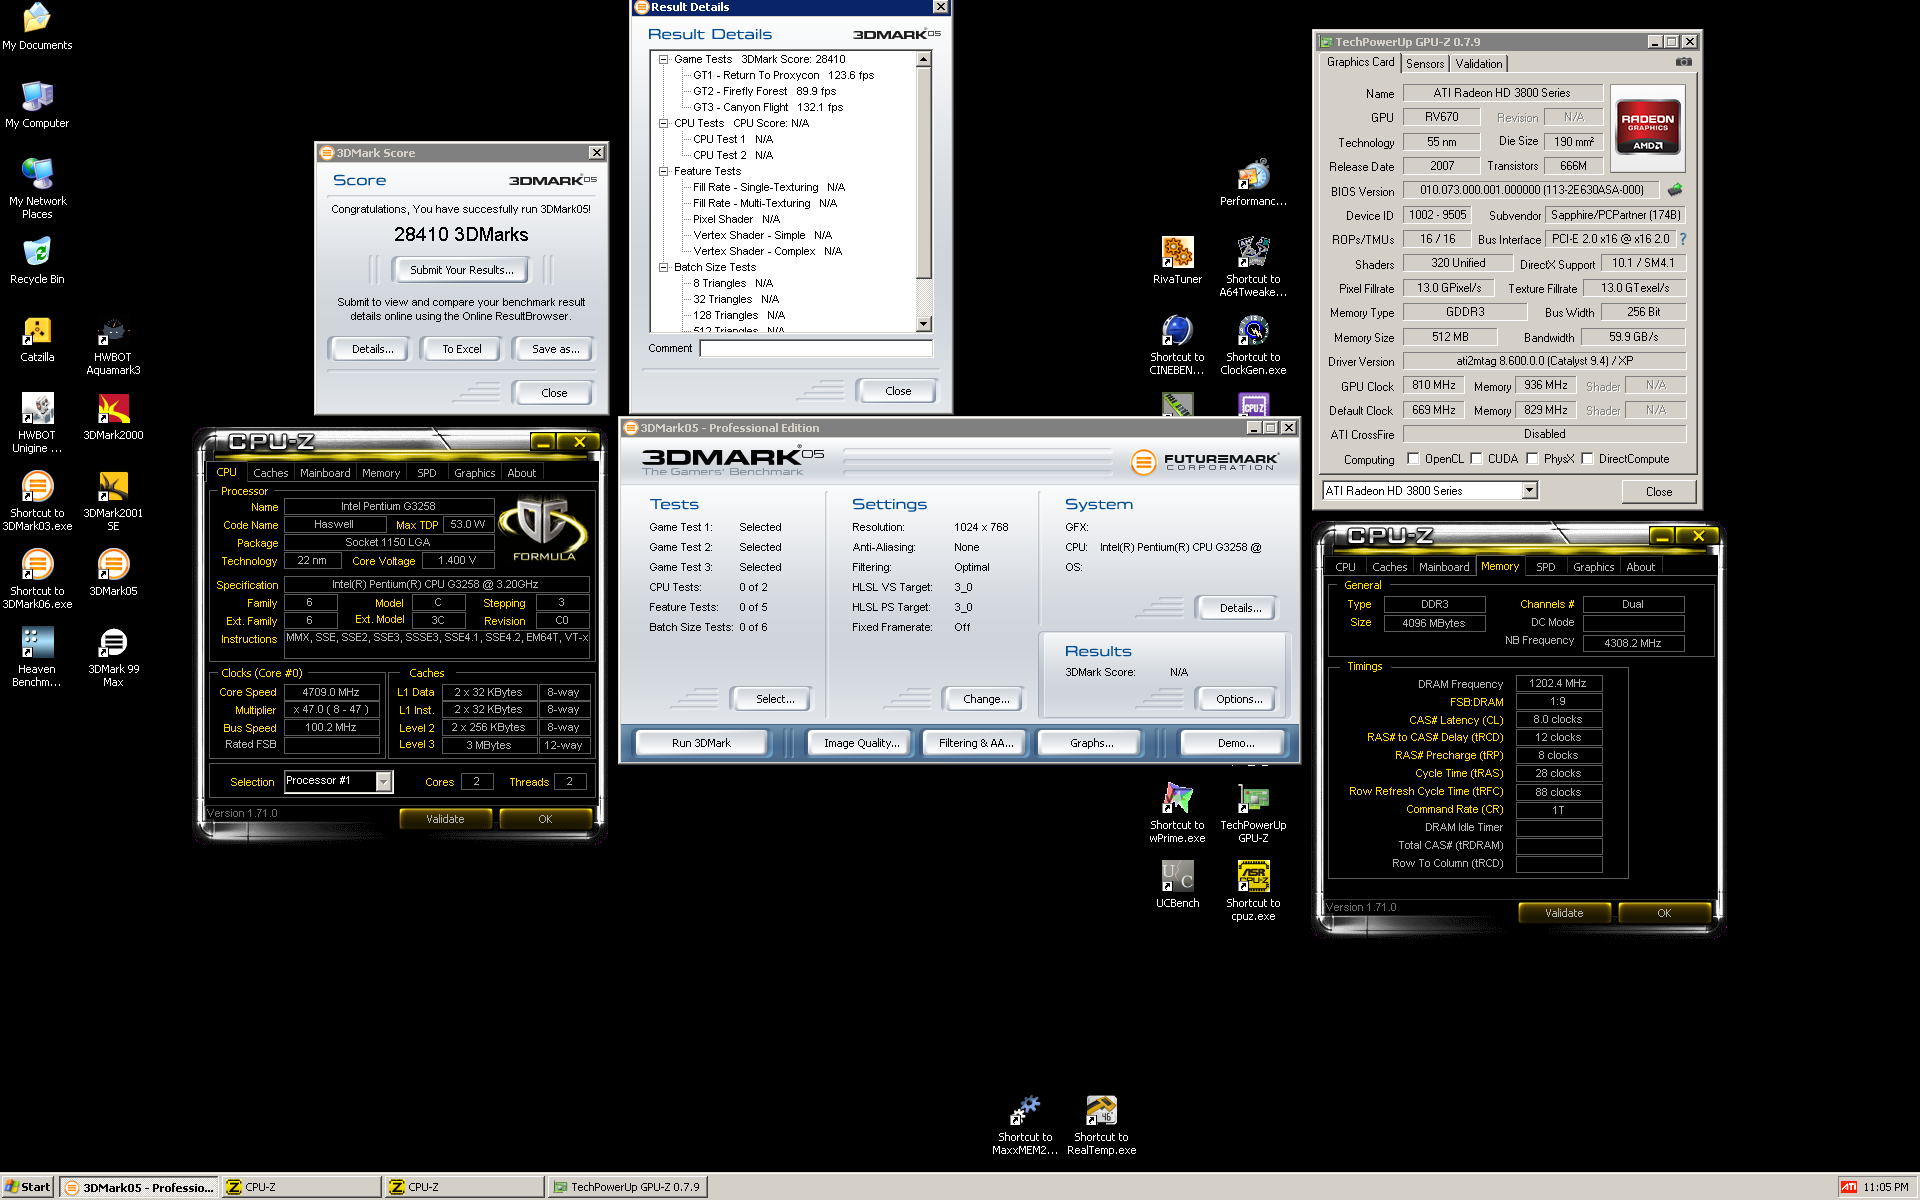
Task: Open My Documents desktop icon
Action: click(x=37, y=27)
